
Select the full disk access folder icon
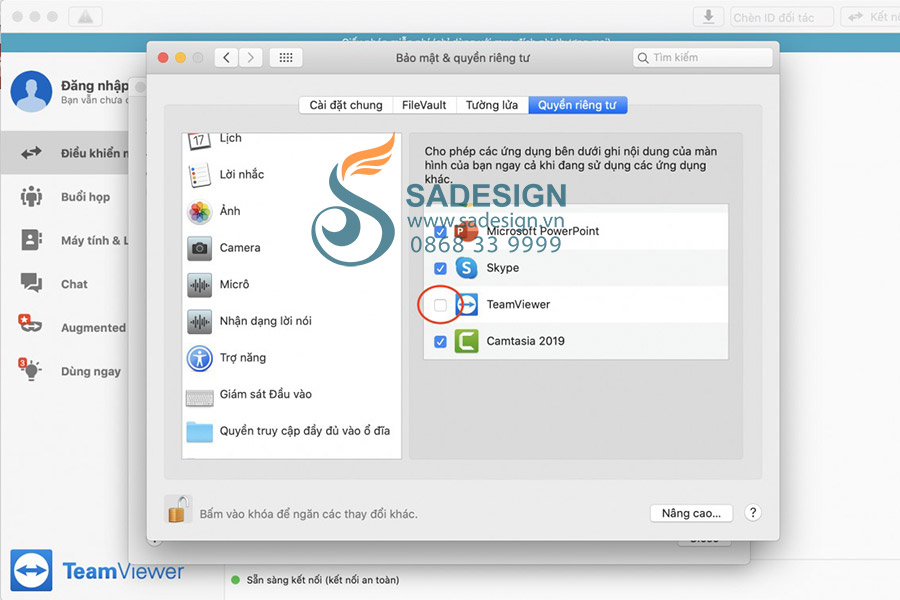pyautogui.click(x=200, y=432)
